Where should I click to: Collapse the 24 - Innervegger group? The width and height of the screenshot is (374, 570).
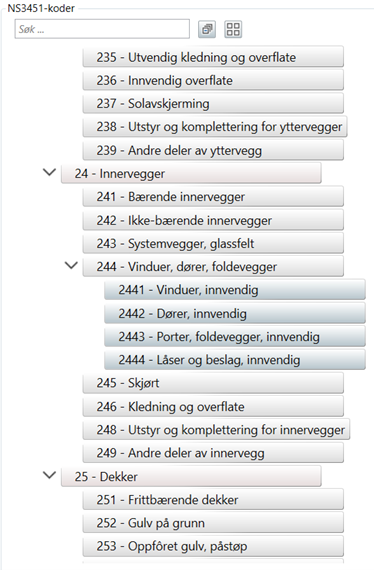tap(49, 172)
